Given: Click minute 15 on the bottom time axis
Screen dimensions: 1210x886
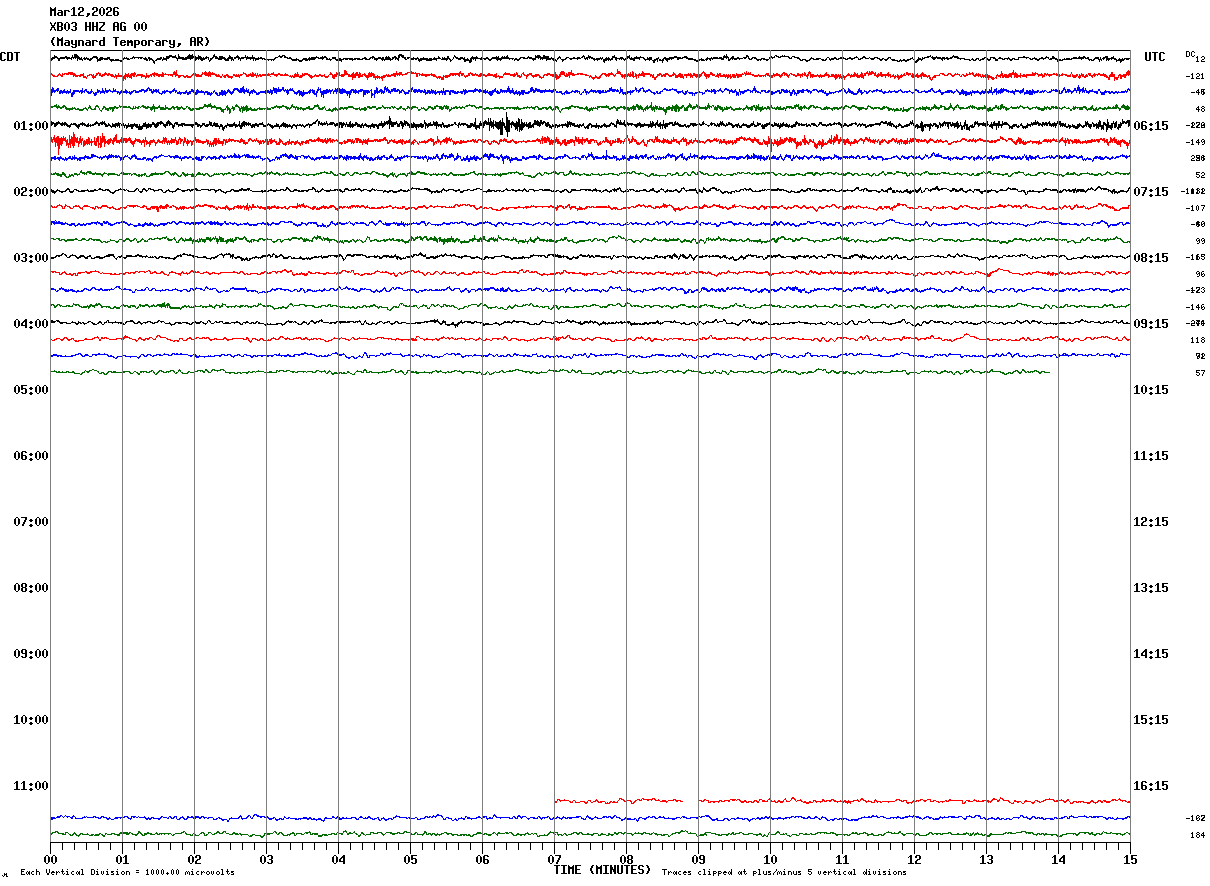Looking at the screenshot, I should (1130, 859).
